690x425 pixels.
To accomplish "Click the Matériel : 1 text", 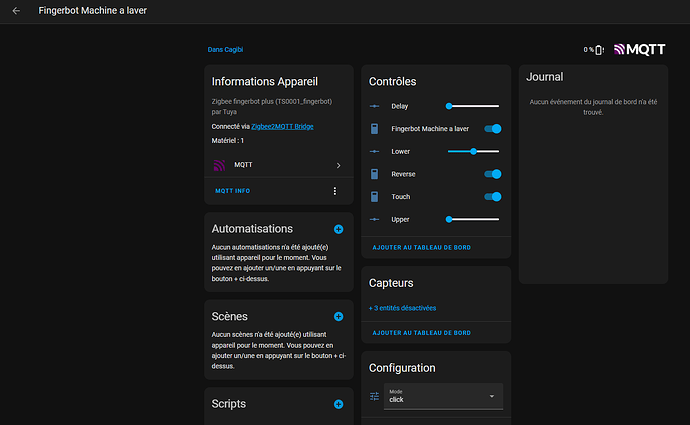I will click(x=228, y=141).
